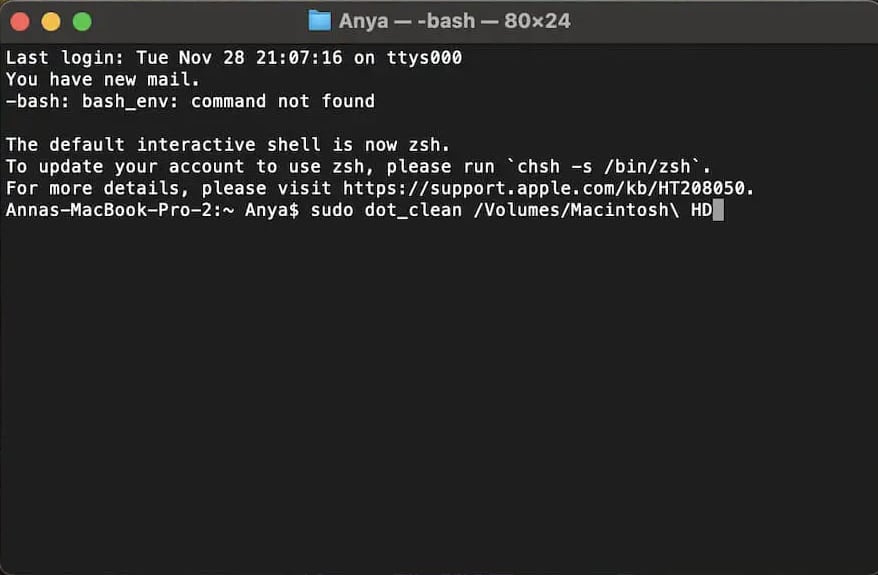Click the blue folder icon in title bar

point(319,21)
